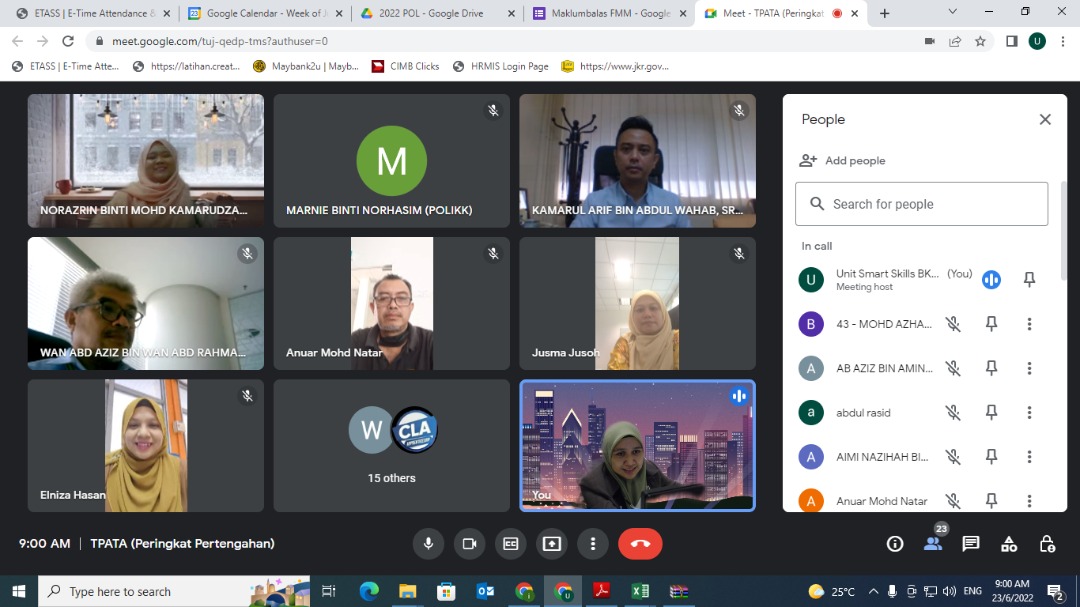Open more options for AB AZIZ BIN AMIN
Screen dimensions: 1080x607
(x=1029, y=368)
